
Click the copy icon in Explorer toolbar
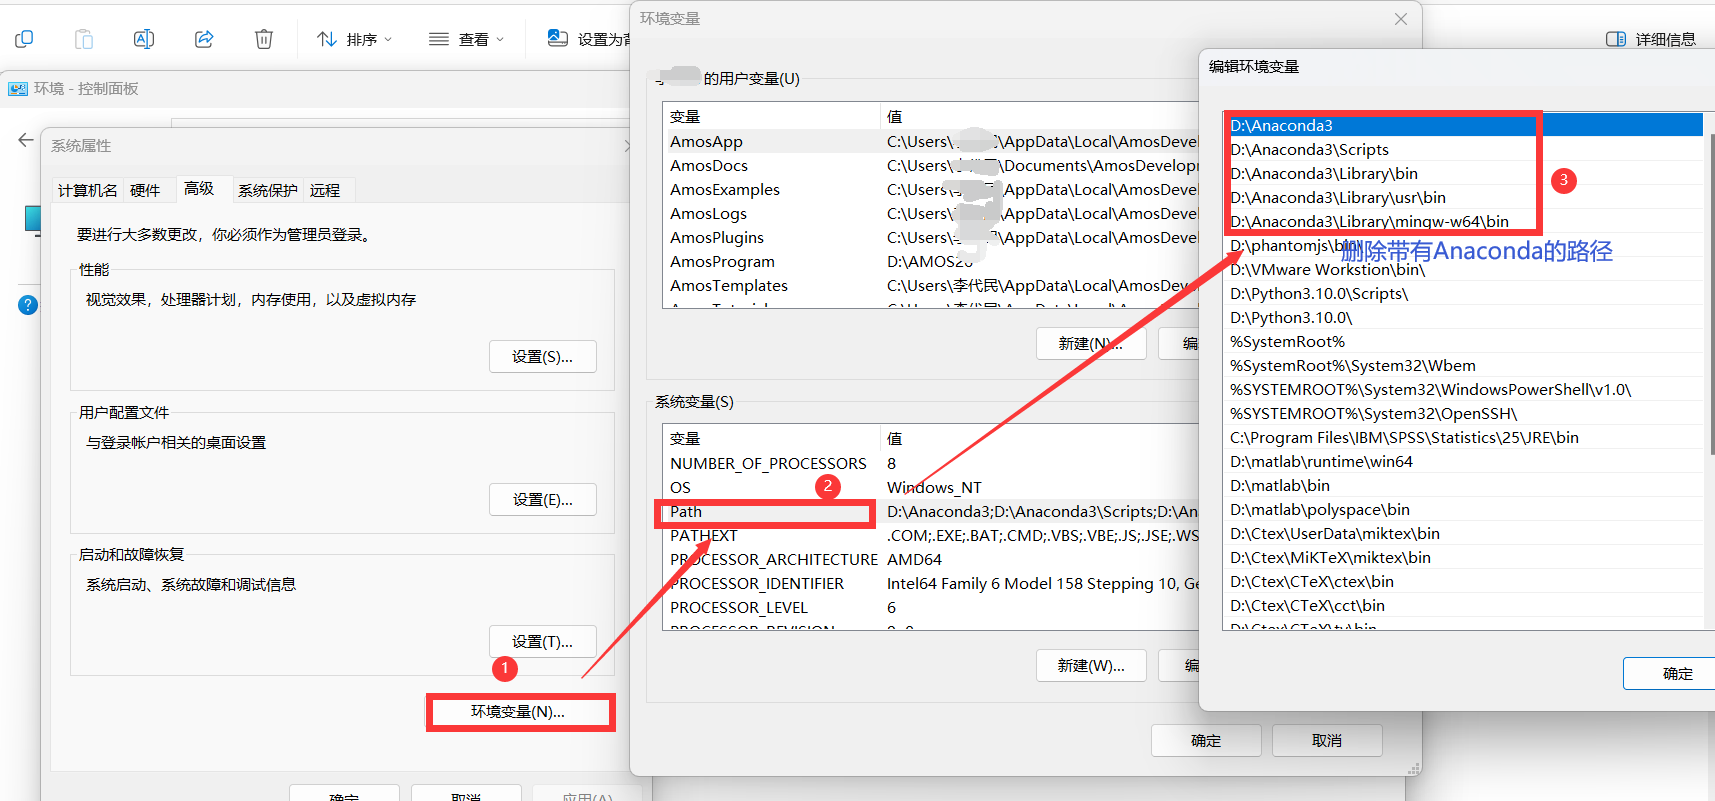pyautogui.click(x=24, y=39)
